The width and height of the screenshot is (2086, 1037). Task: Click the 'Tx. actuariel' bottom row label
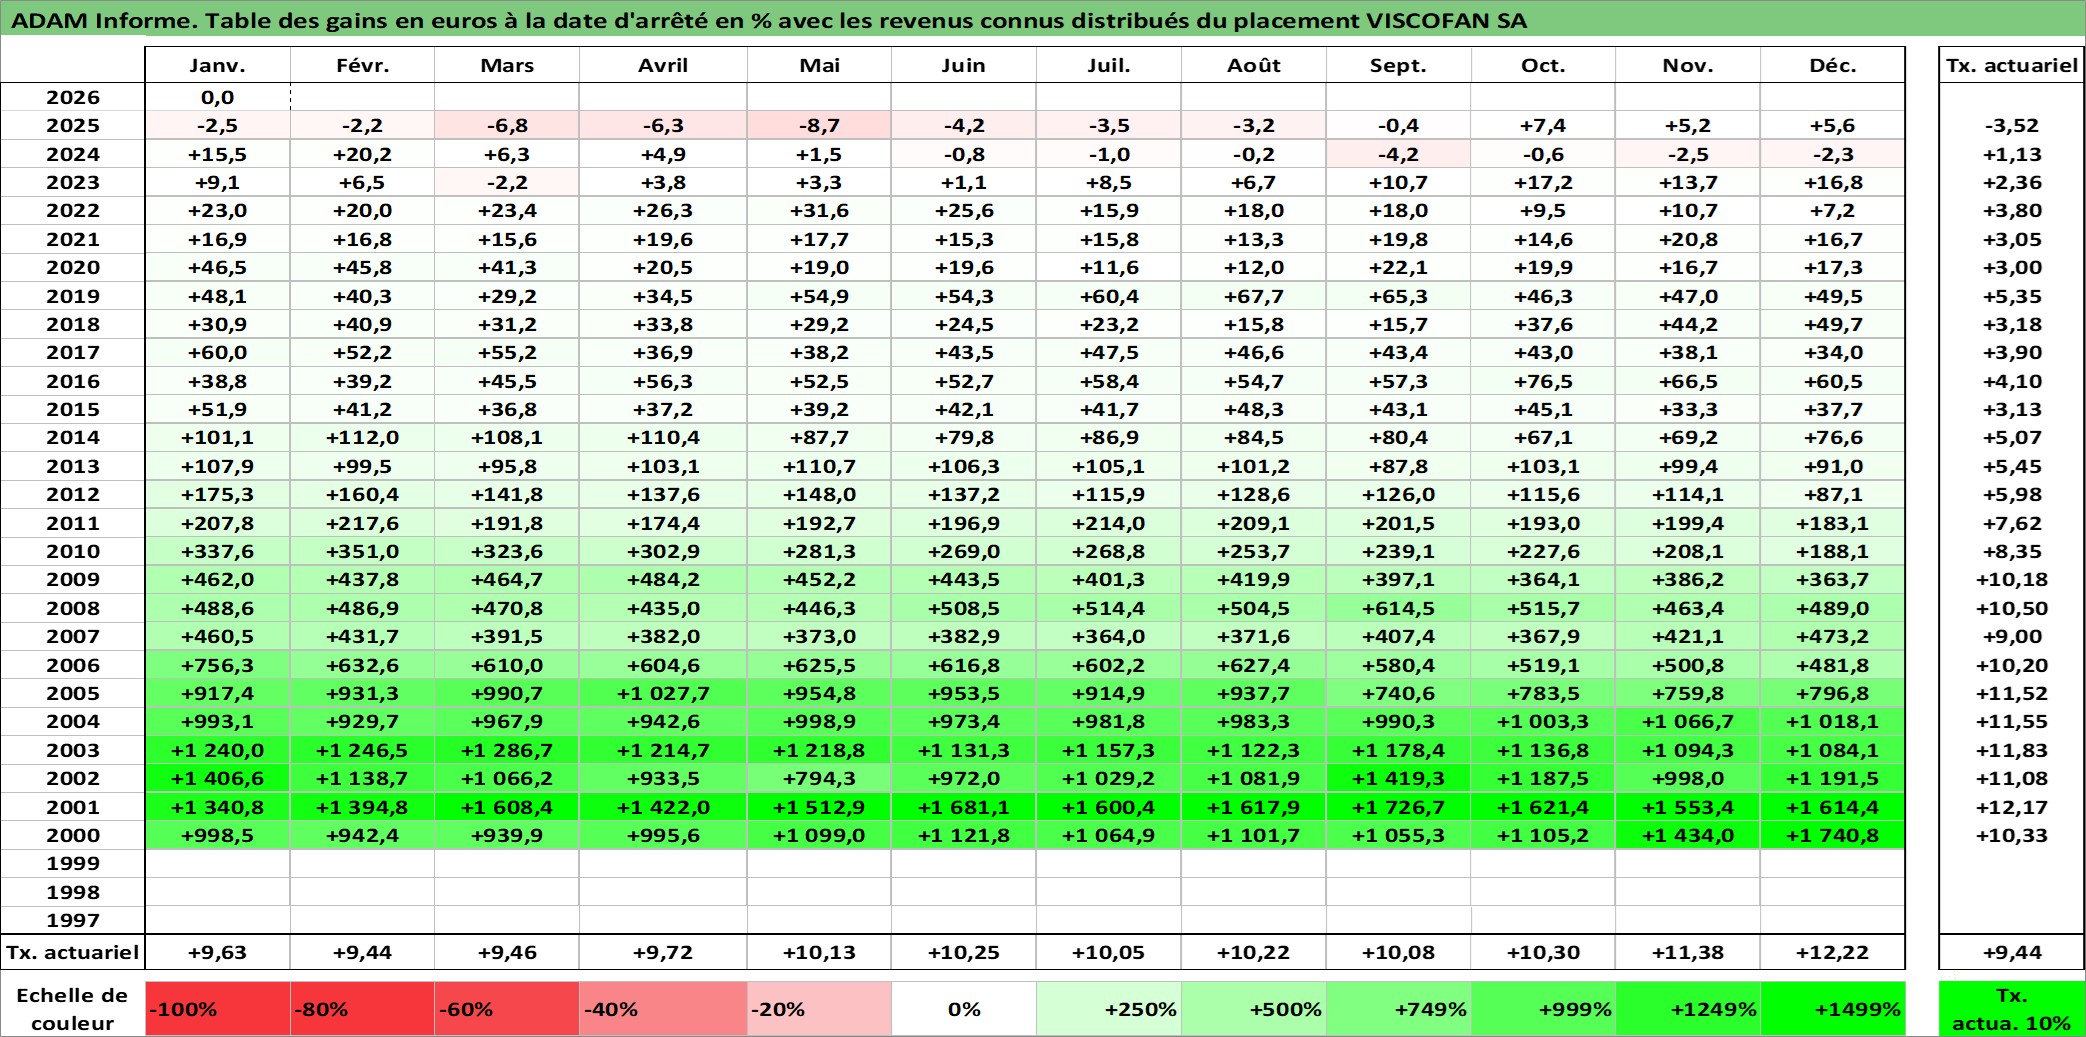click(73, 952)
